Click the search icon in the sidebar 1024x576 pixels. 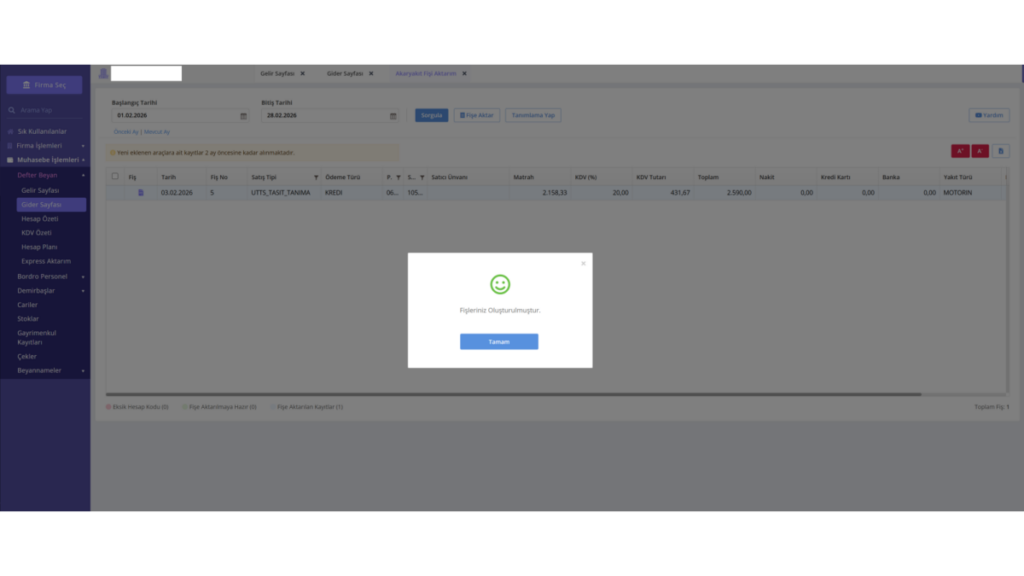pyautogui.click(x=12, y=110)
